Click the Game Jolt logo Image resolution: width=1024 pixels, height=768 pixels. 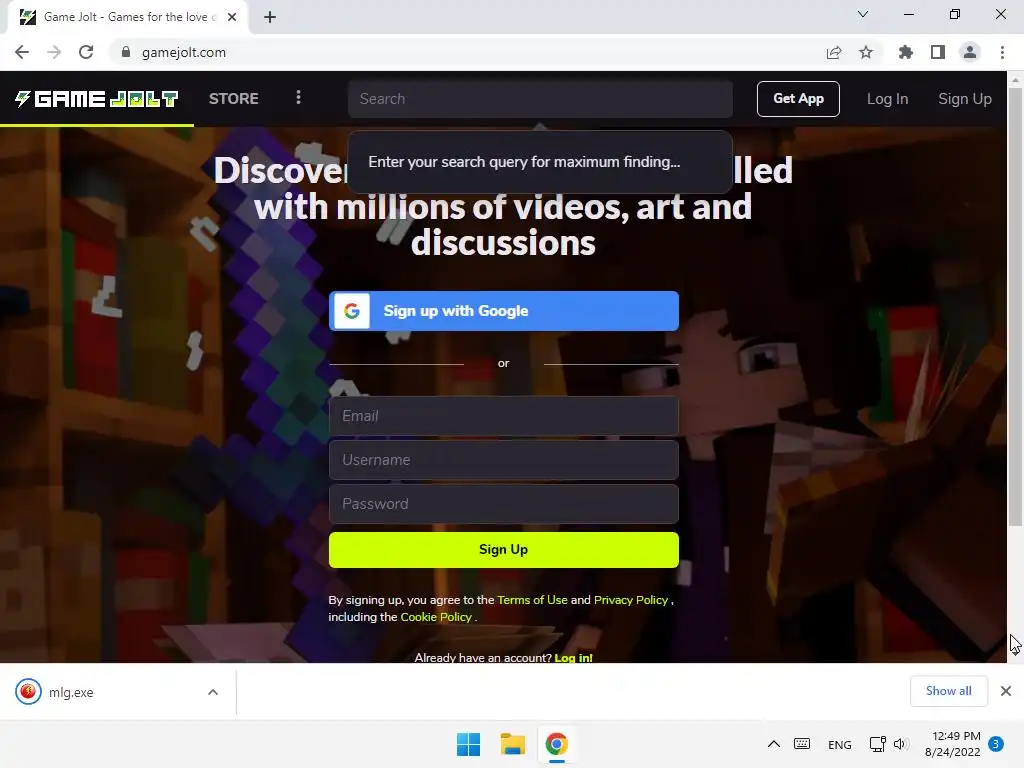tap(97, 99)
